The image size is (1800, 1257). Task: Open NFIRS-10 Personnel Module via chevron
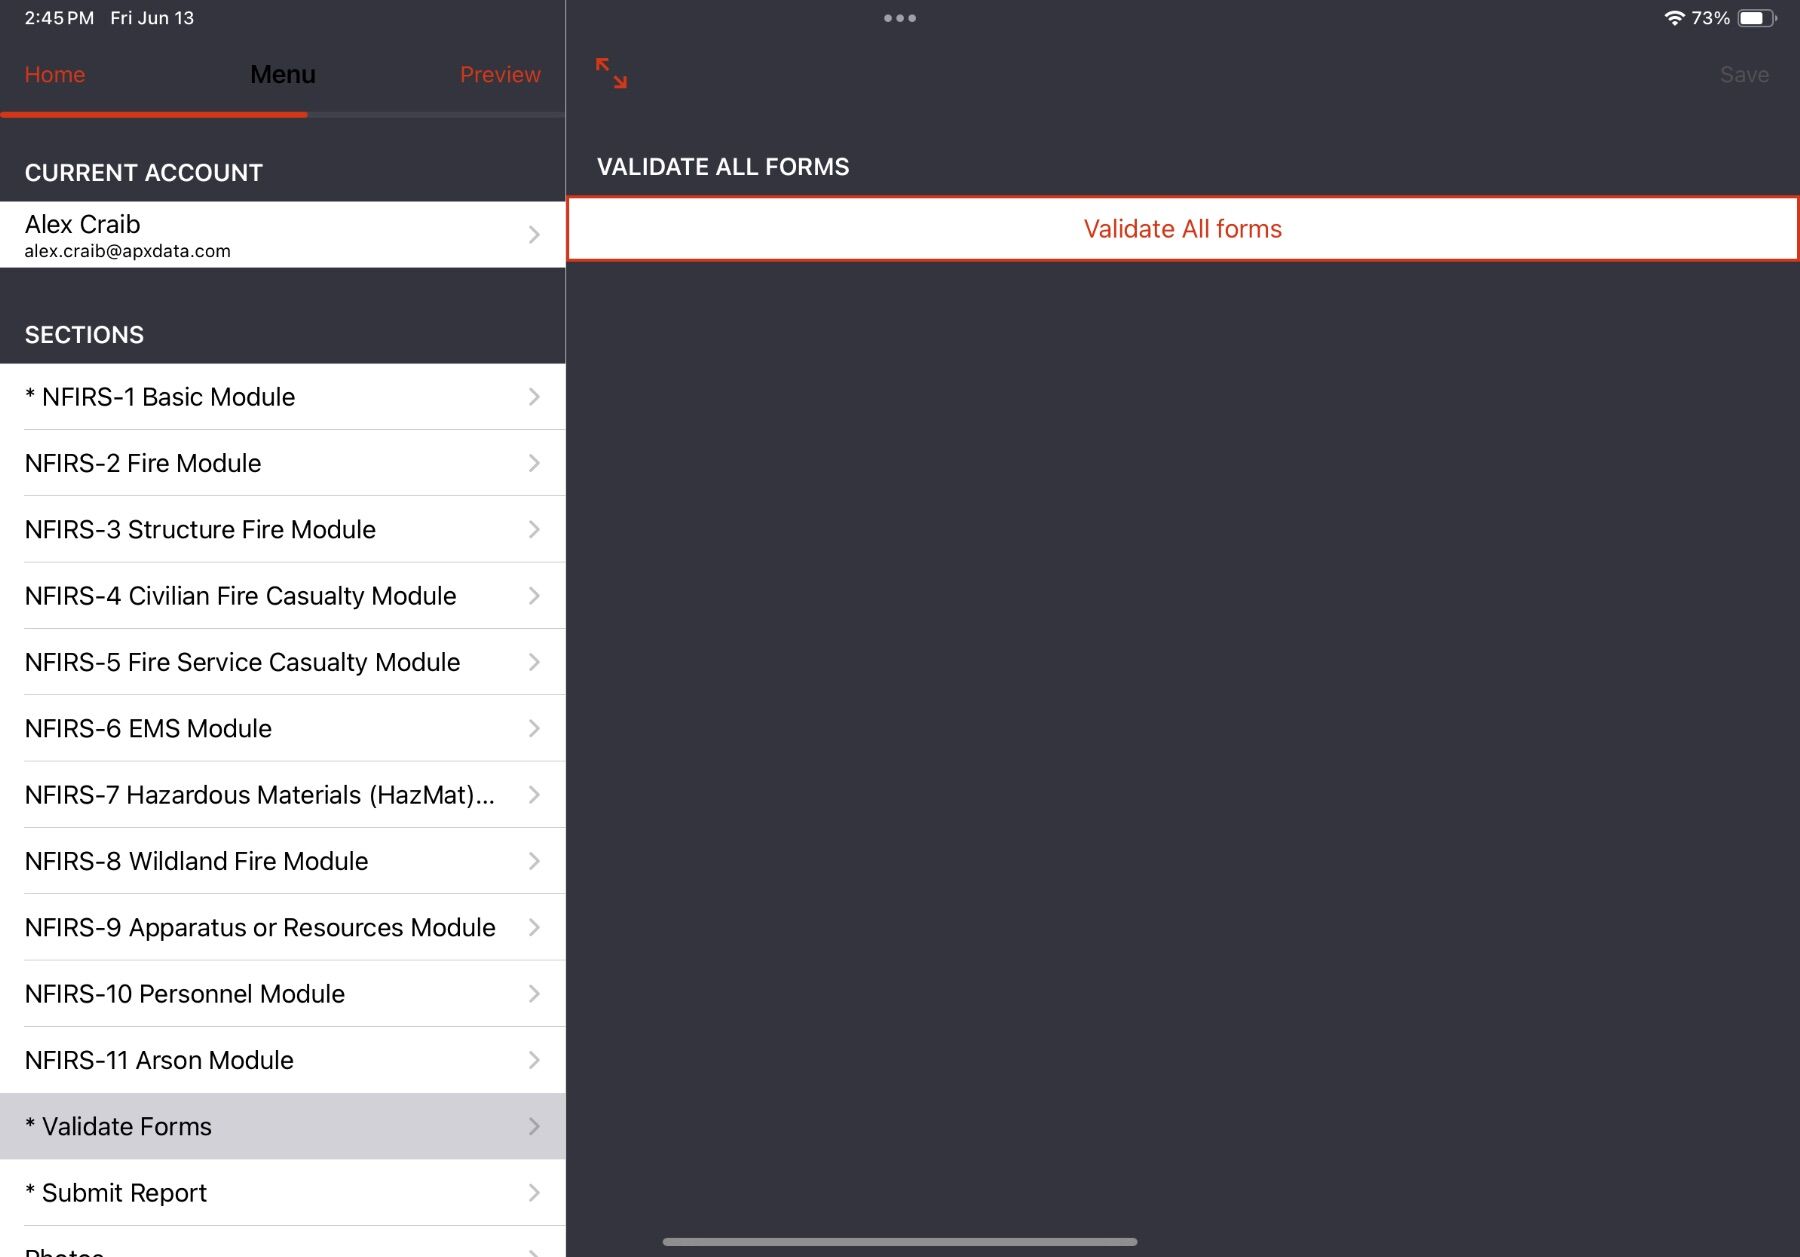(533, 994)
